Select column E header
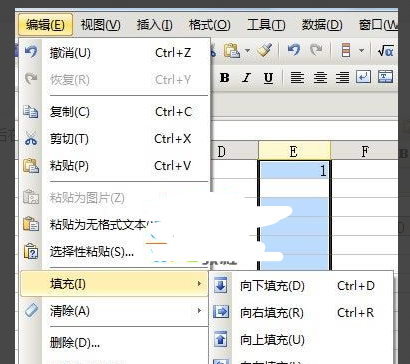The width and height of the screenshot is (410, 364). 294,151
